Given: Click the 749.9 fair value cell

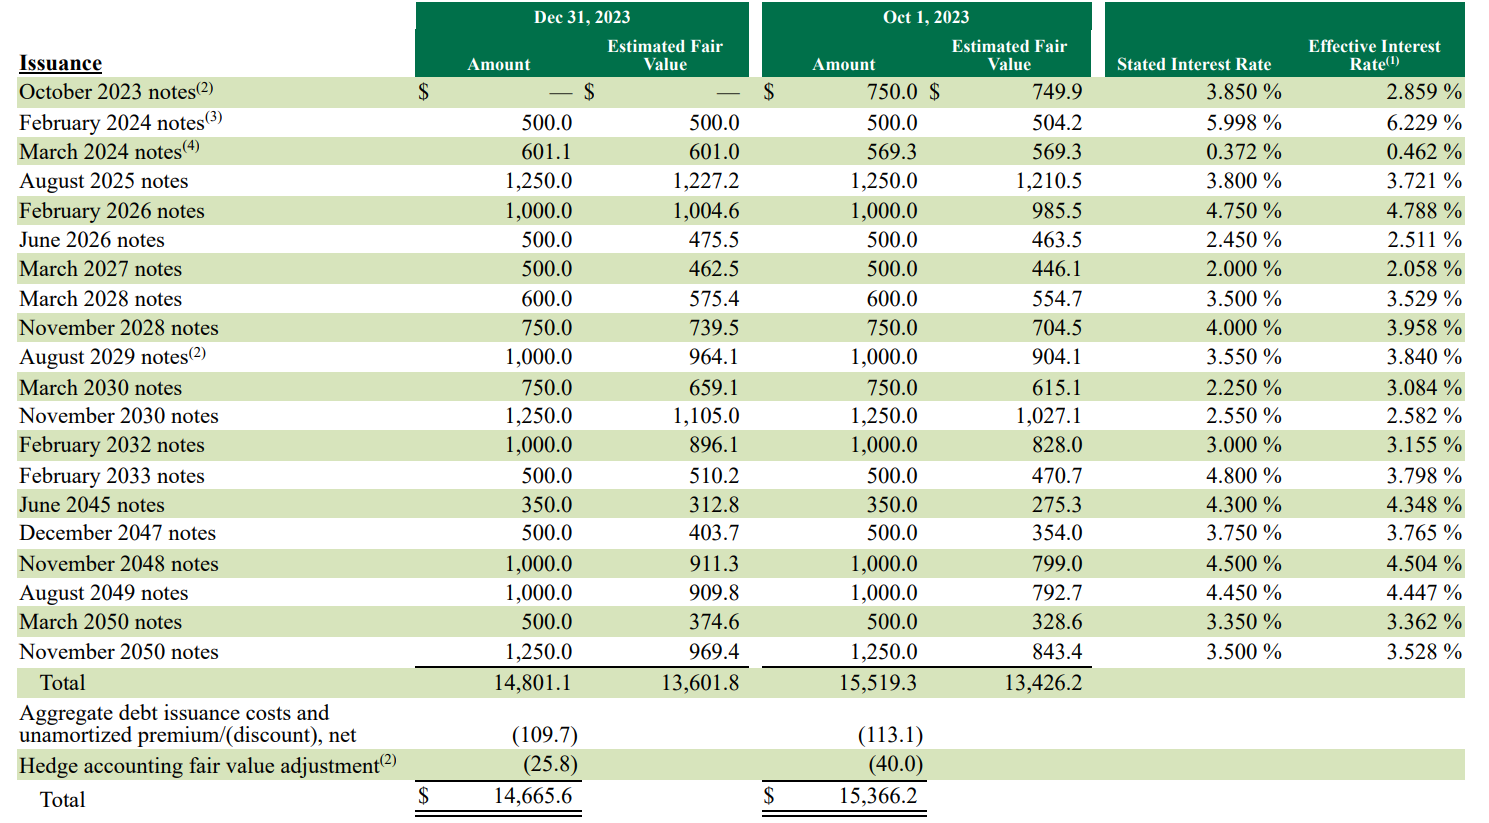Looking at the screenshot, I should pyautogui.click(x=1057, y=91).
